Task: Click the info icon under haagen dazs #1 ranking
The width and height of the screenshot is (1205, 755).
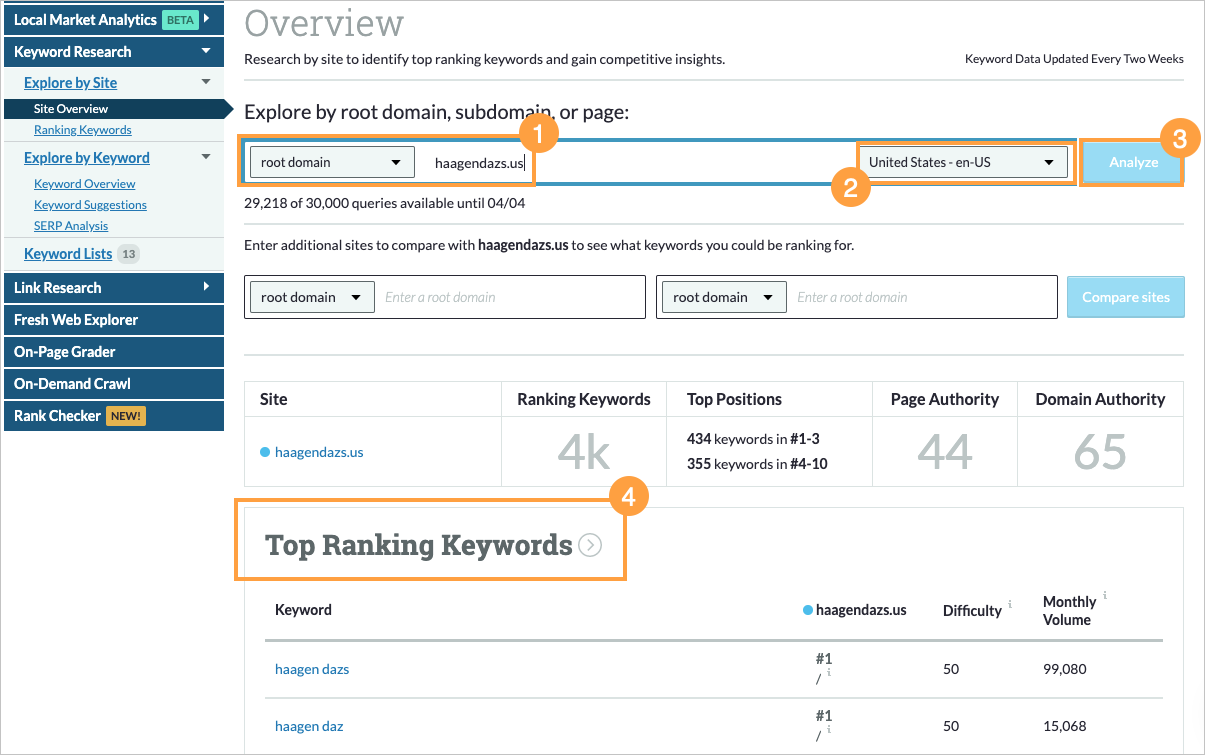Action: click(x=829, y=671)
